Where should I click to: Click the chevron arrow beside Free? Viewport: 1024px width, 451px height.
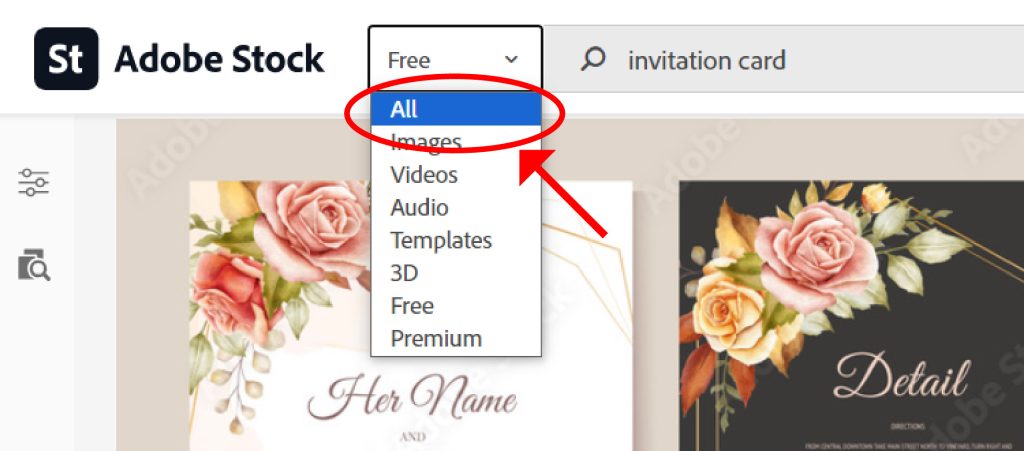511,59
